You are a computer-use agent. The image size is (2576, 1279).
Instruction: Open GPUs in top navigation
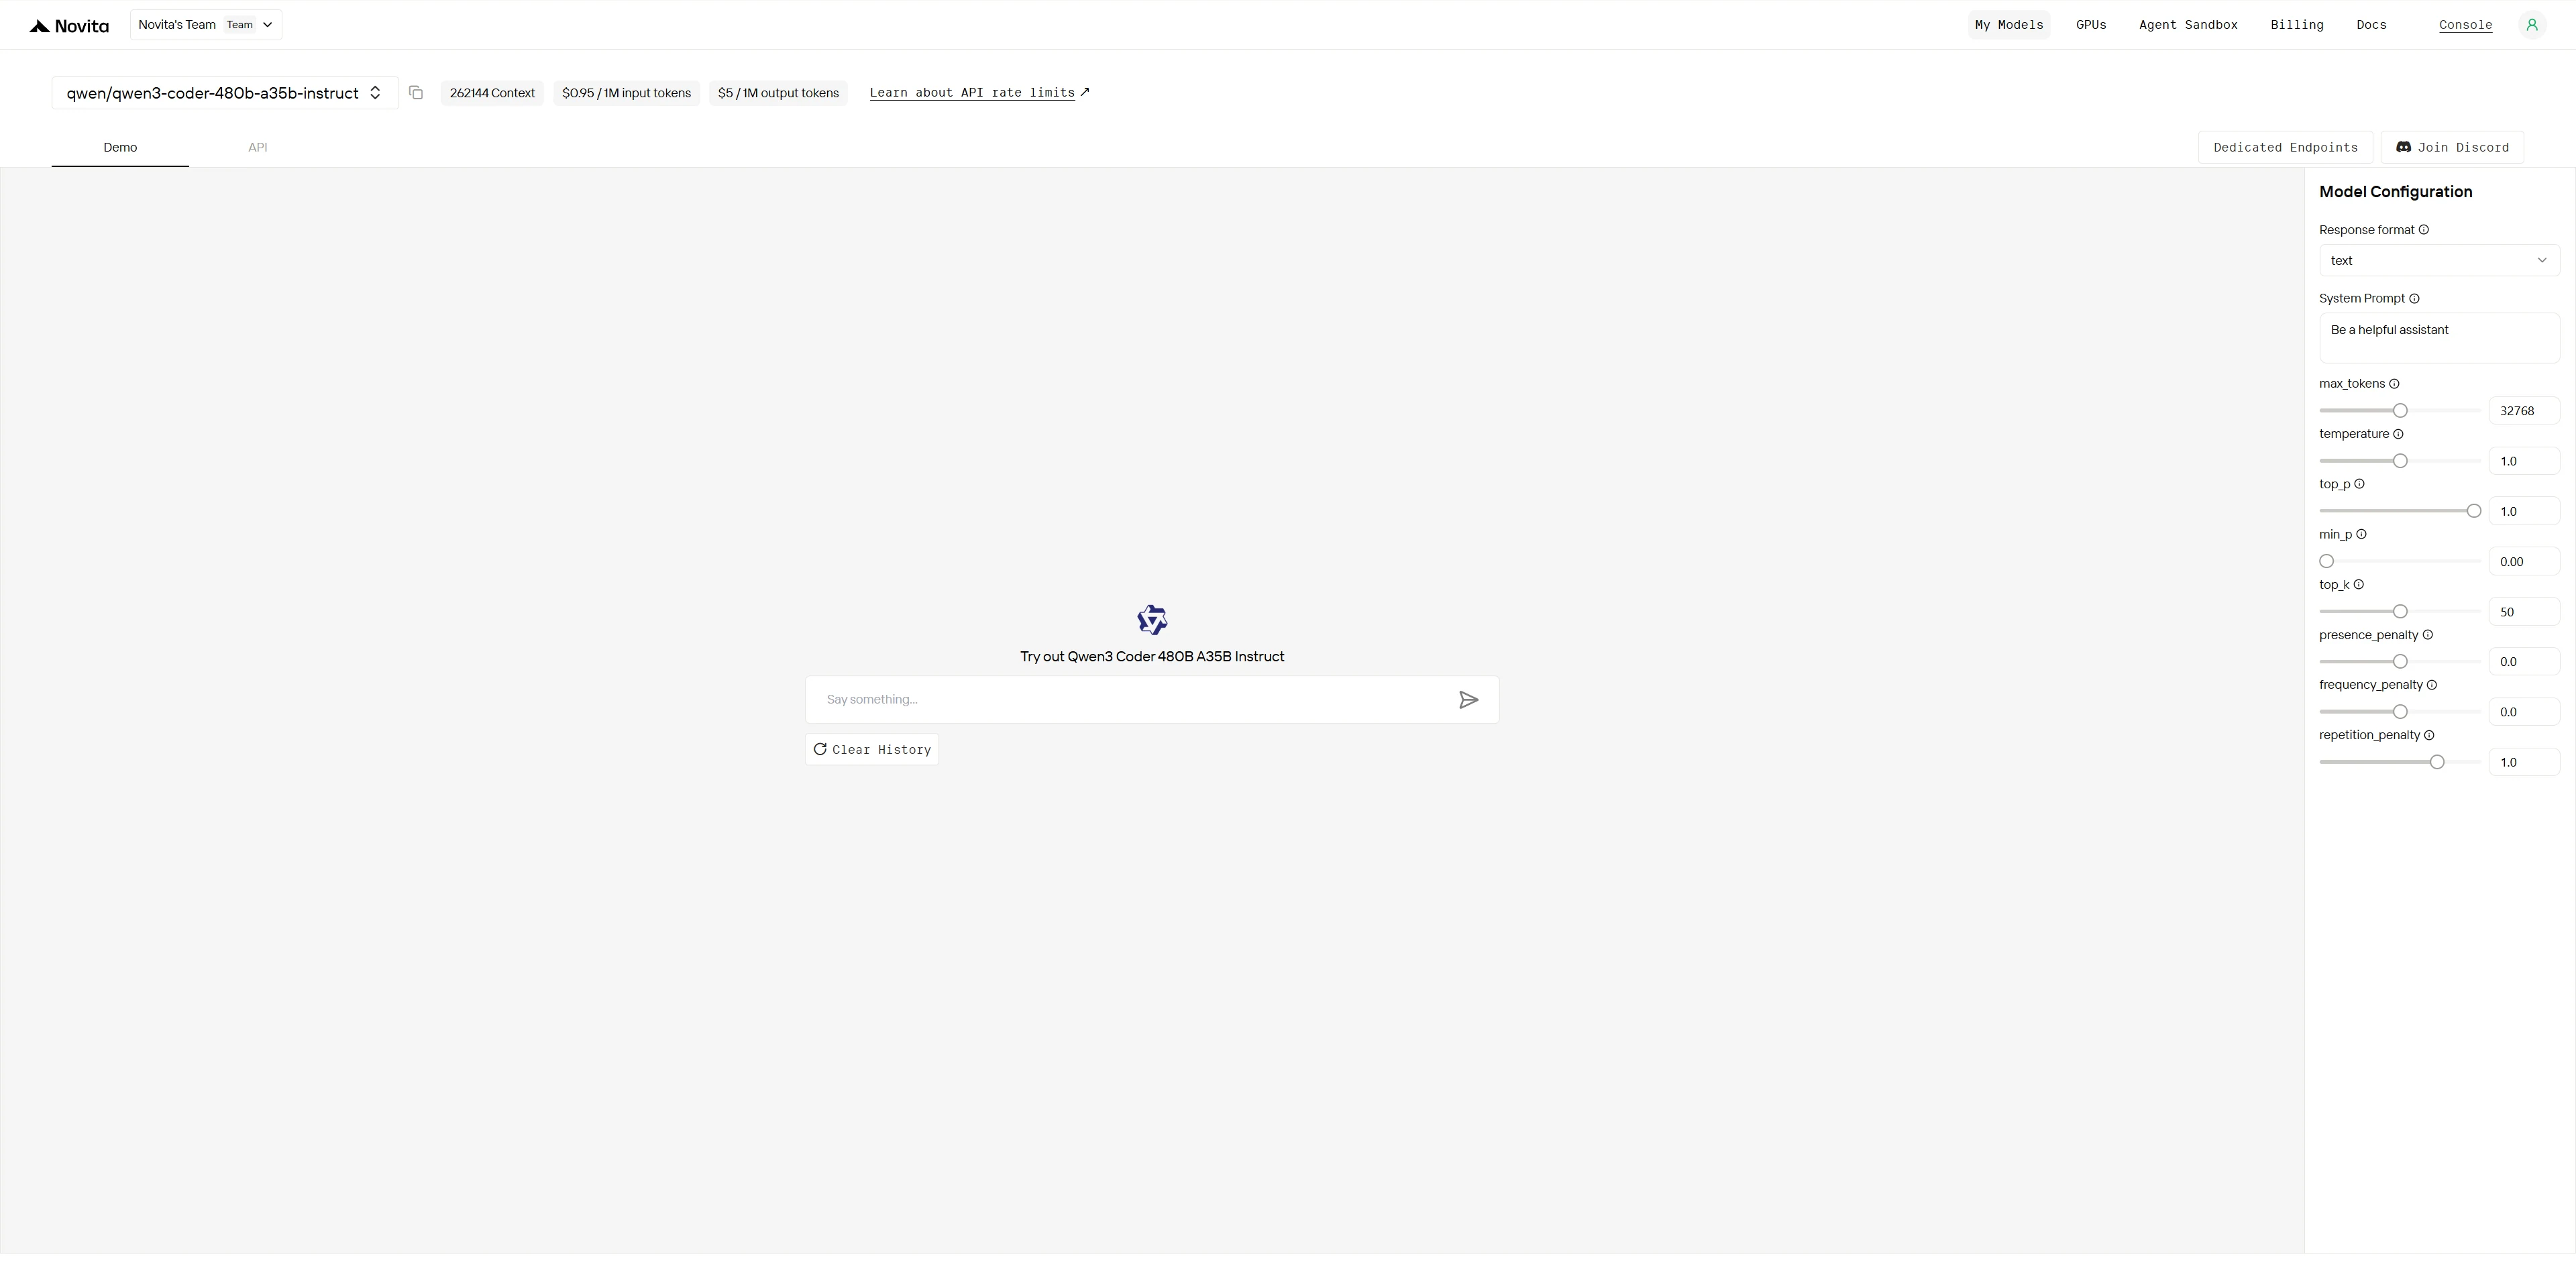2091,25
